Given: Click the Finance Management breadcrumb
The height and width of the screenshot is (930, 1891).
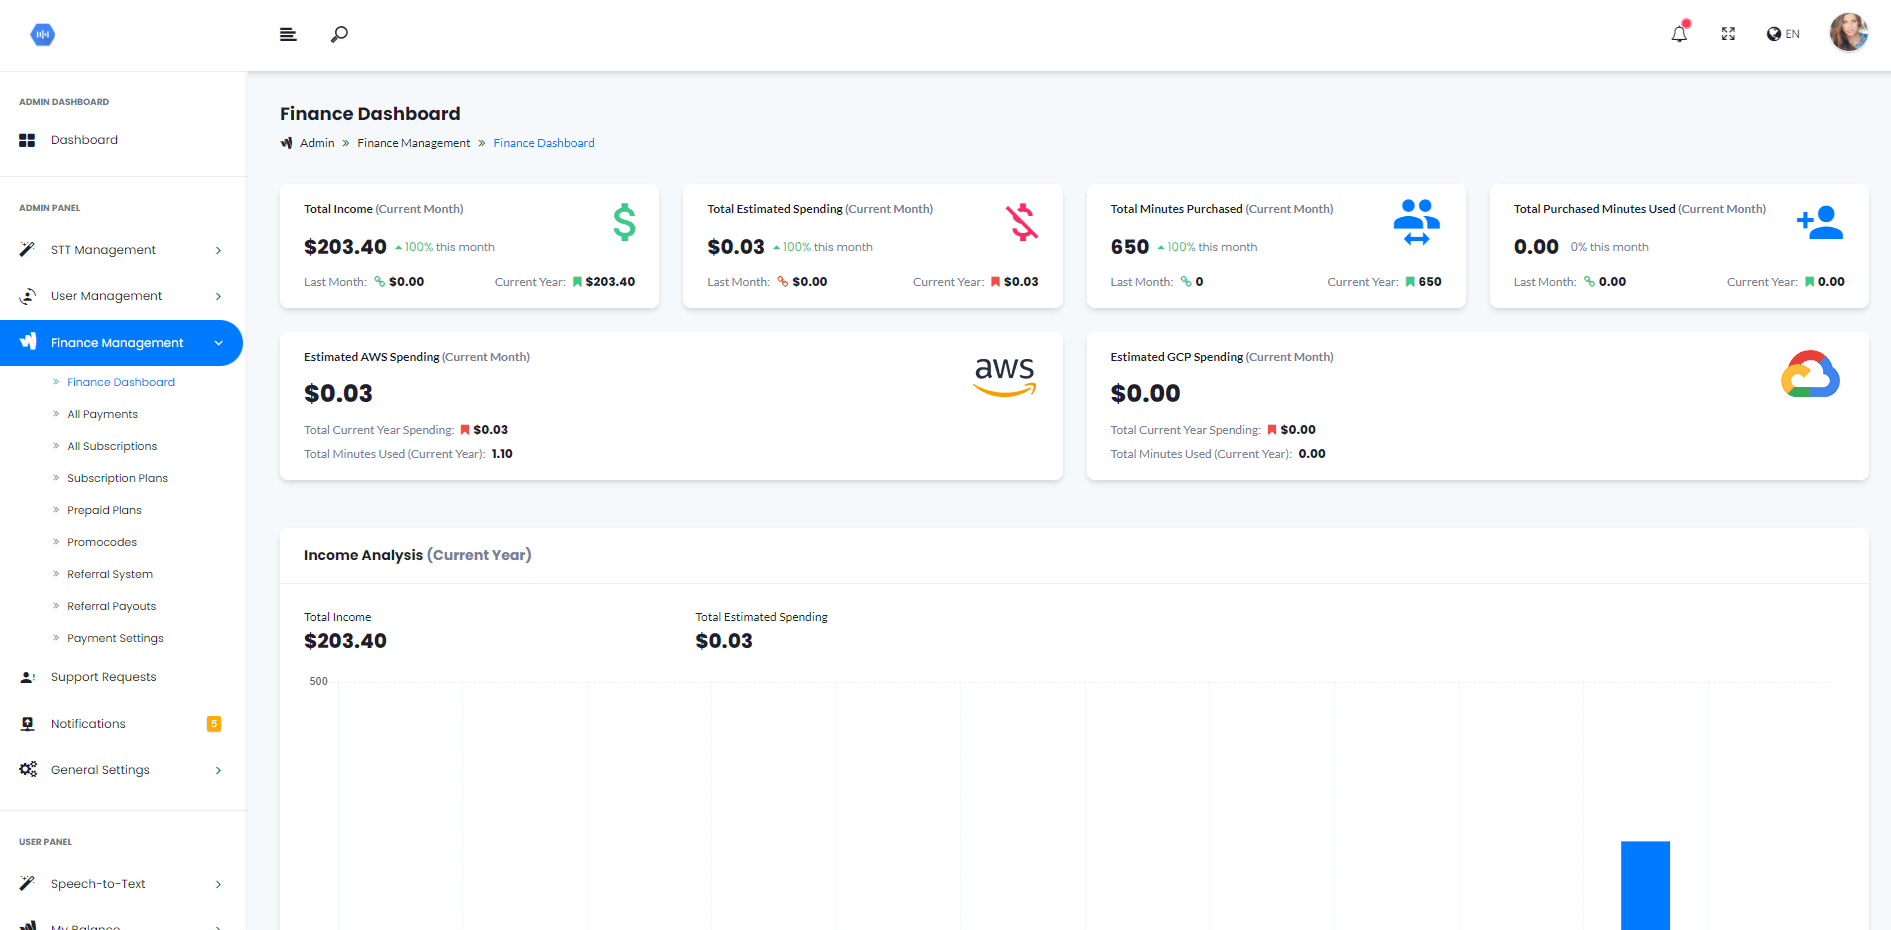Looking at the screenshot, I should point(413,143).
